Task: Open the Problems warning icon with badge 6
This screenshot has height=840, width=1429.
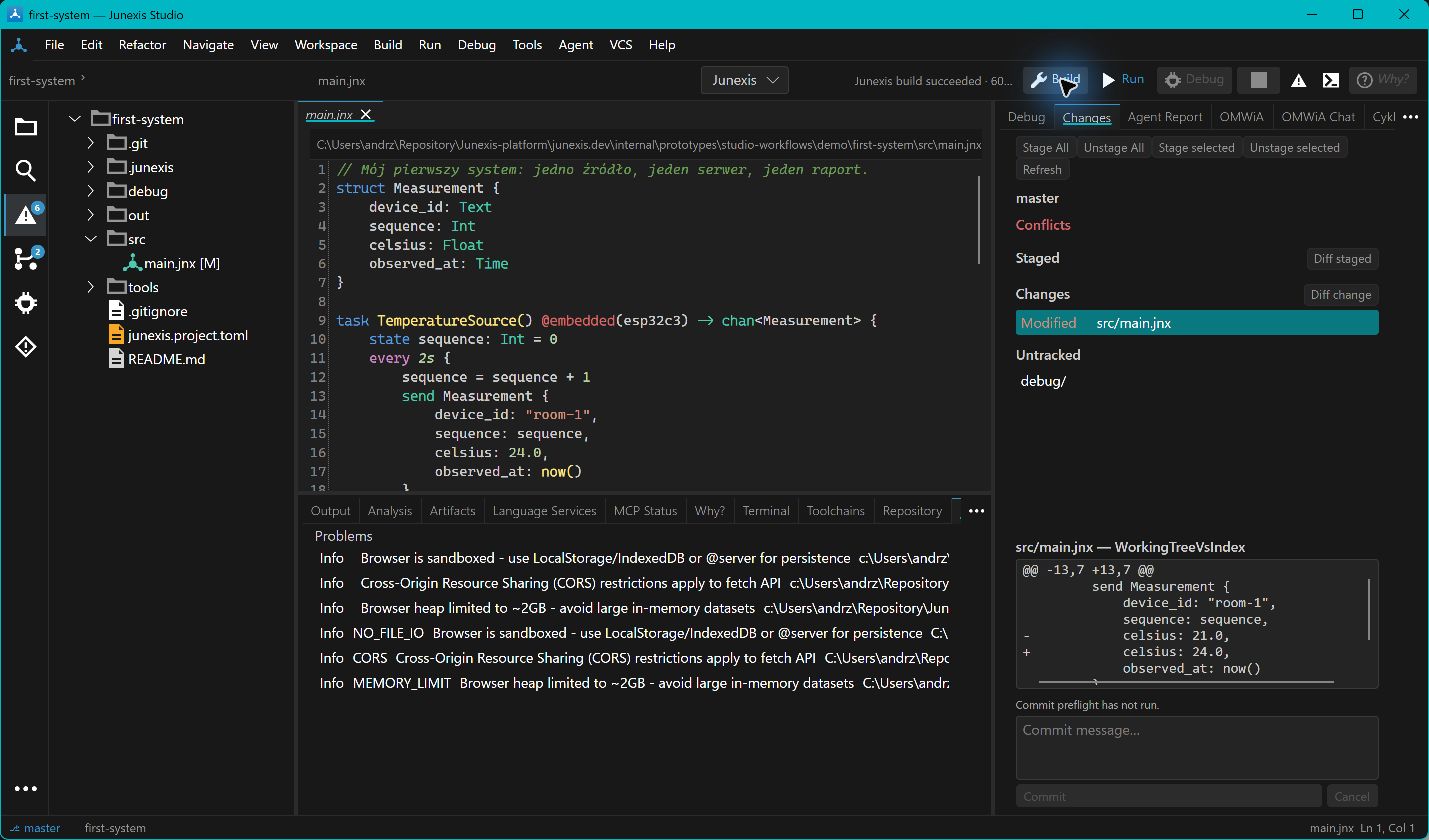Action: [26, 214]
